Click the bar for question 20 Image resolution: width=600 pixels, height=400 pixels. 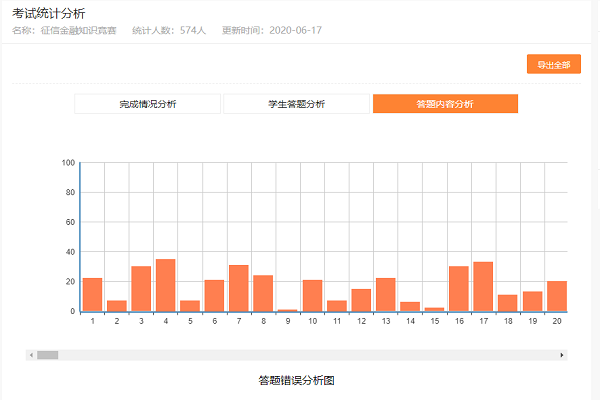(x=557, y=296)
